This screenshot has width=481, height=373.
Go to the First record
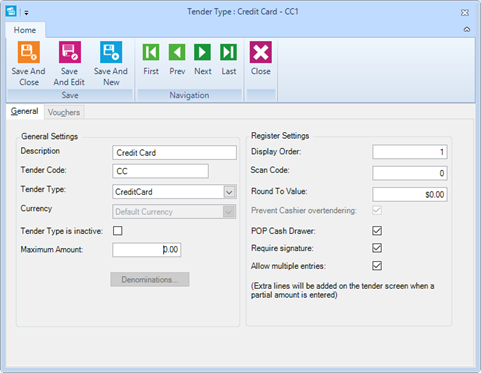(x=151, y=52)
